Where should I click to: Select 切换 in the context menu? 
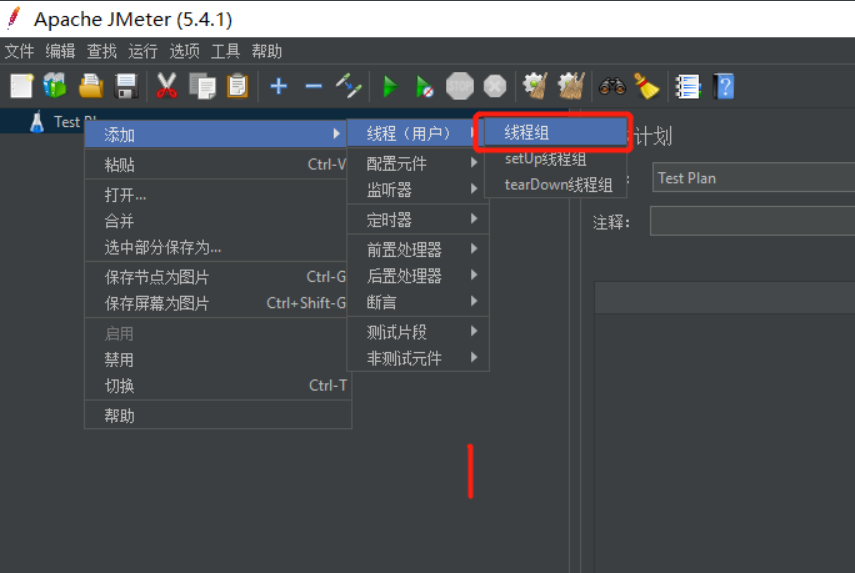(216, 385)
